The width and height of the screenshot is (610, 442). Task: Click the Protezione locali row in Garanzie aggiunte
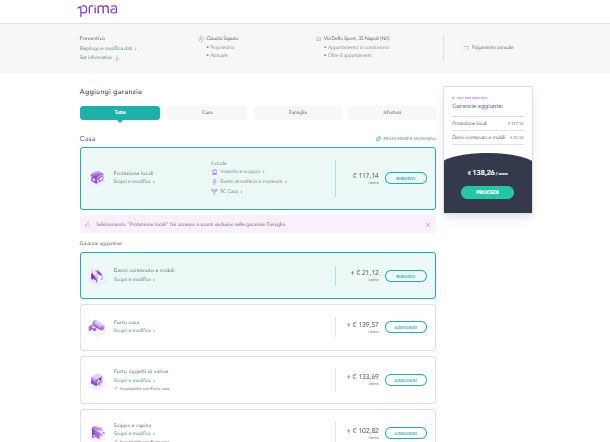[x=488, y=123]
